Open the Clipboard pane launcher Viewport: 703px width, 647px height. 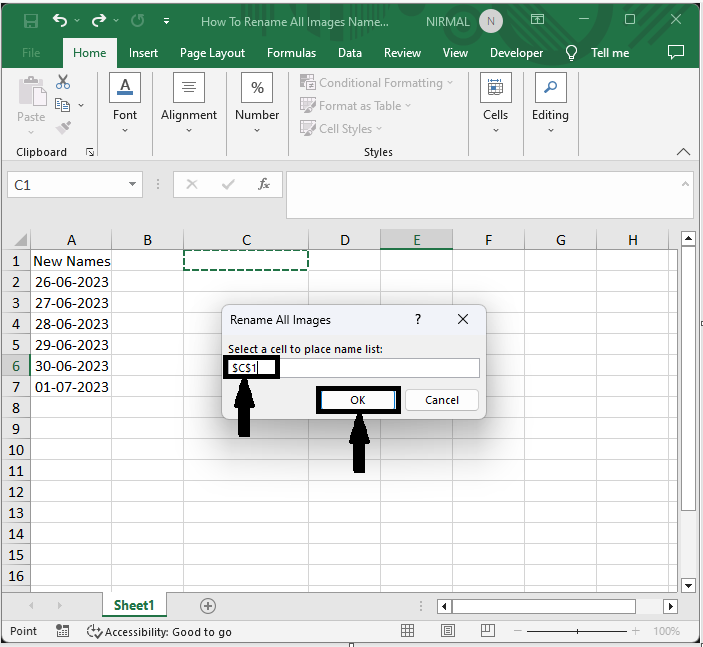point(90,152)
